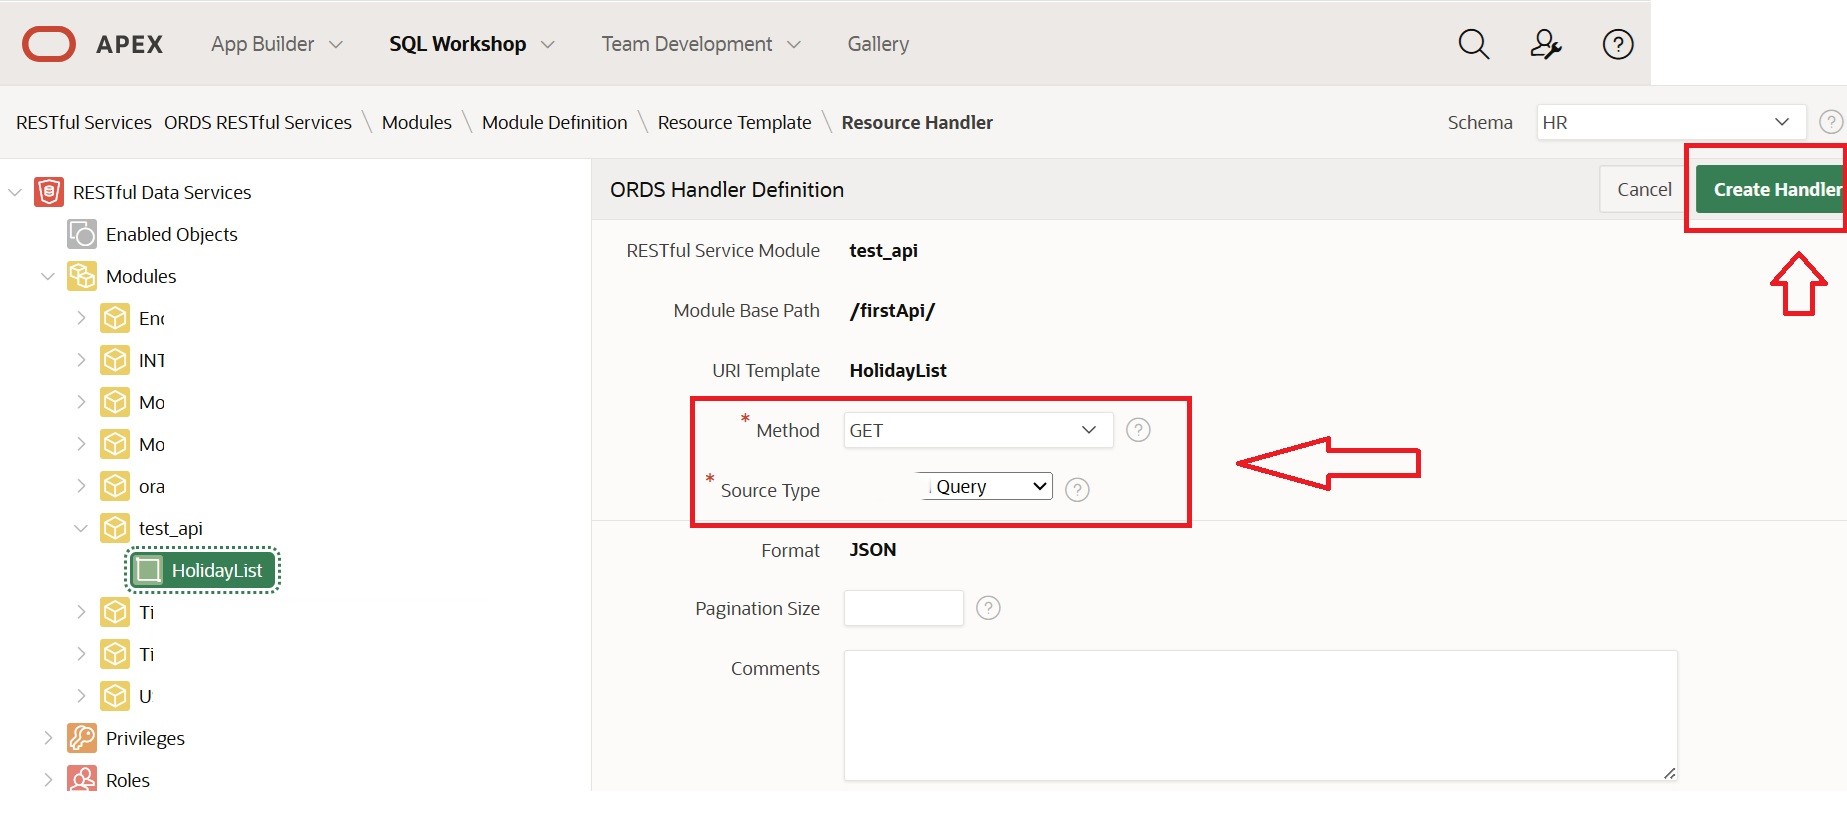Collapse the test_api module node

(x=81, y=528)
